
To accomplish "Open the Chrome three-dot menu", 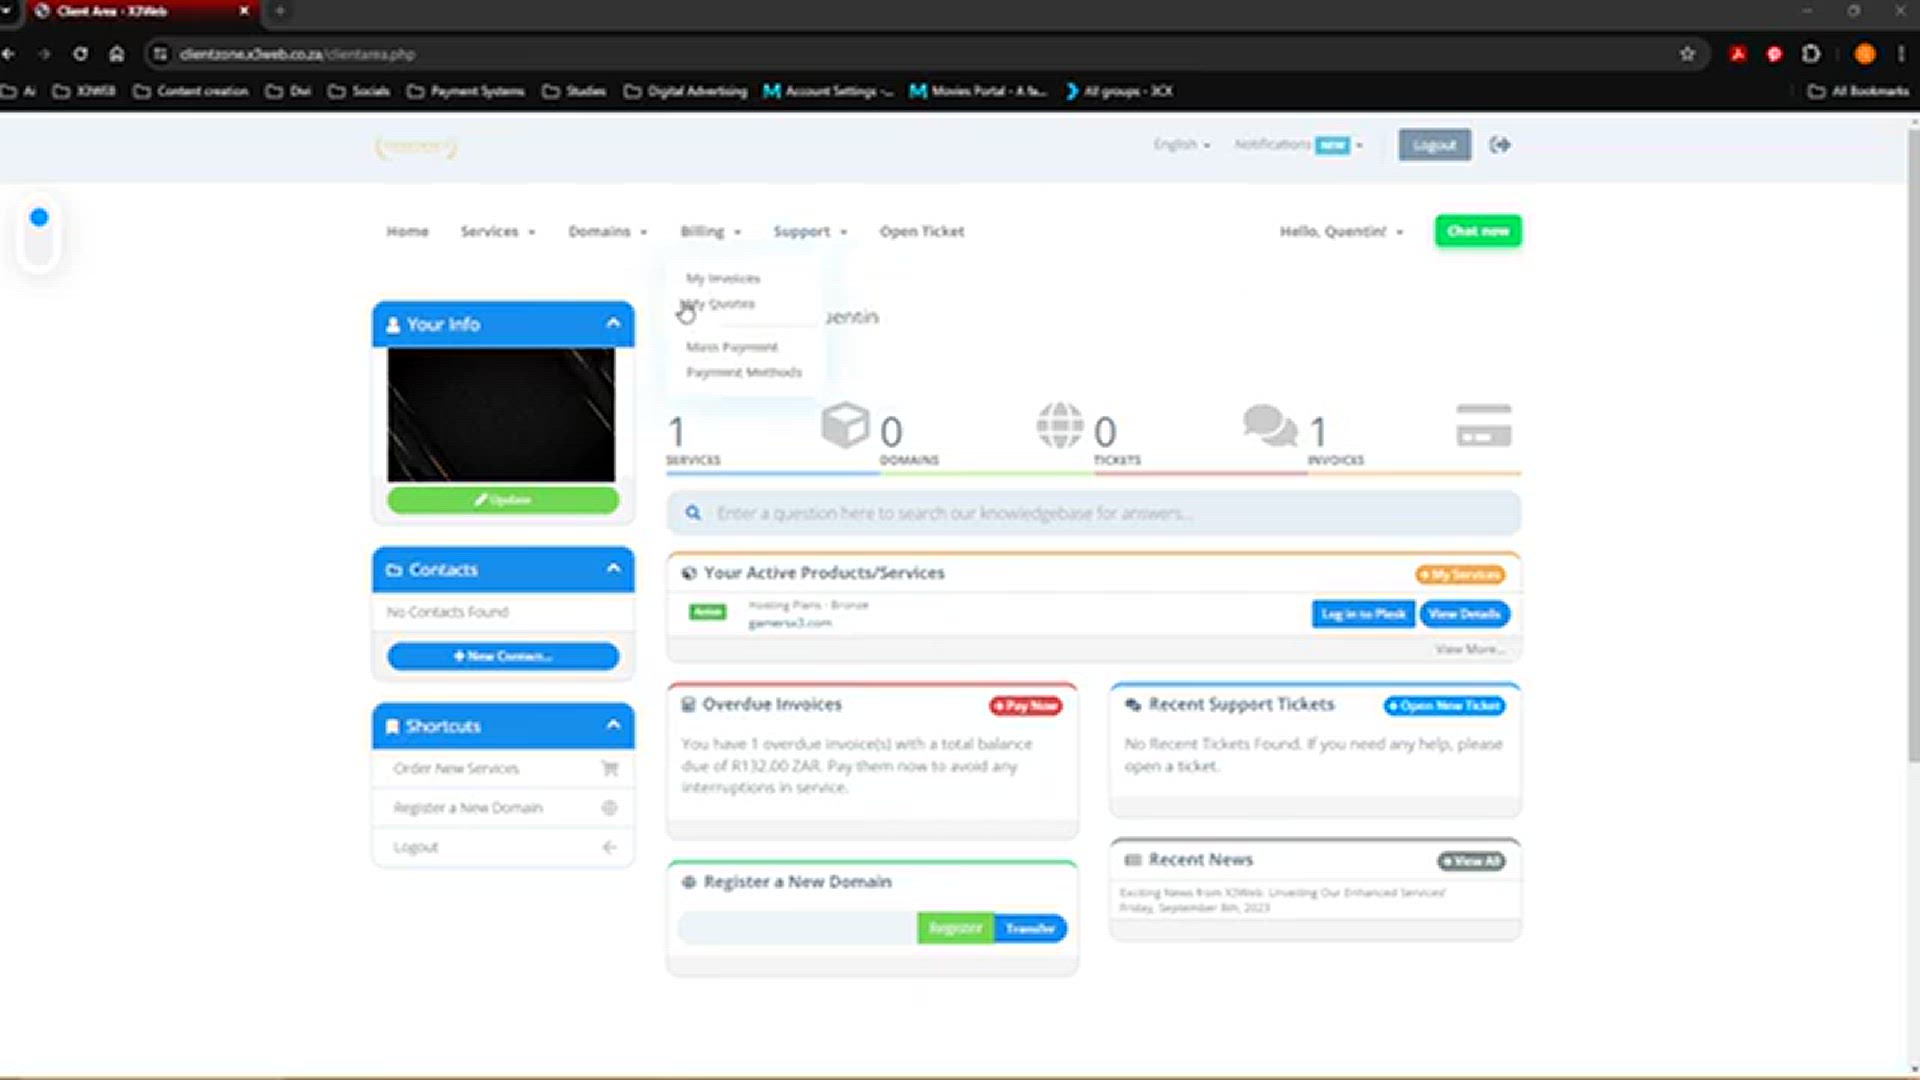I will 1901,54.
